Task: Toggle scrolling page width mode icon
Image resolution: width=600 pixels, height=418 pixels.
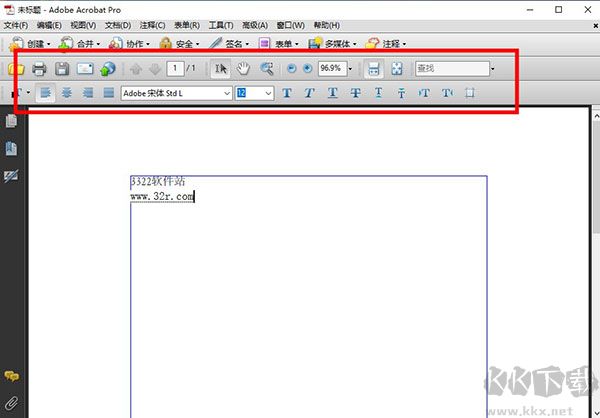Action: (373, 69)
